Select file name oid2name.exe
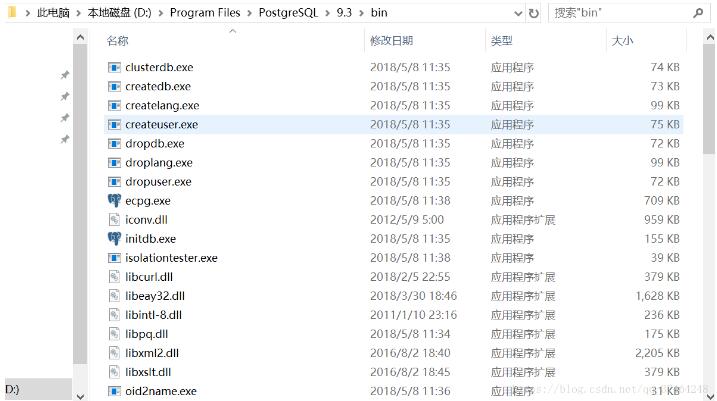This screenshot has width=717, height=401. [161, 391]
